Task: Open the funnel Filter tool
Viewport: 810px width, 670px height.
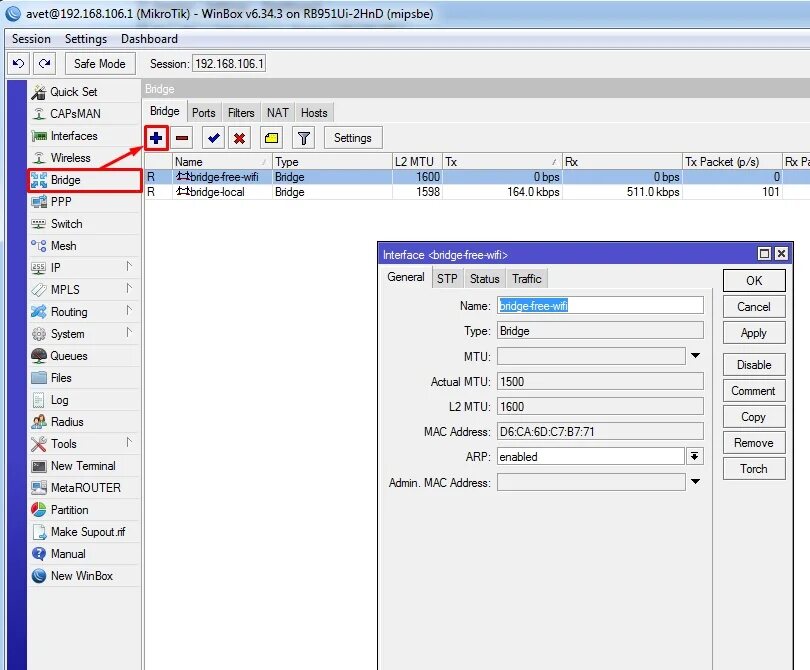Action: [304, 138]
